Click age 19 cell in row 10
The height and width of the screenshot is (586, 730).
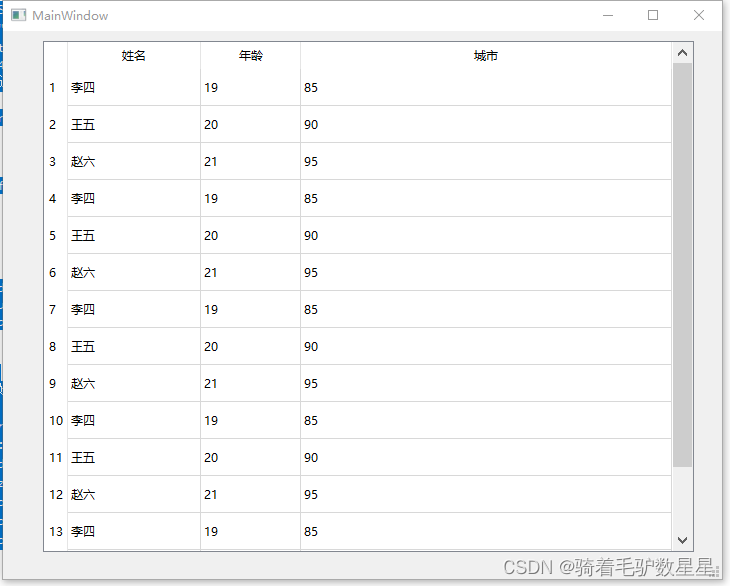(250, 420)
